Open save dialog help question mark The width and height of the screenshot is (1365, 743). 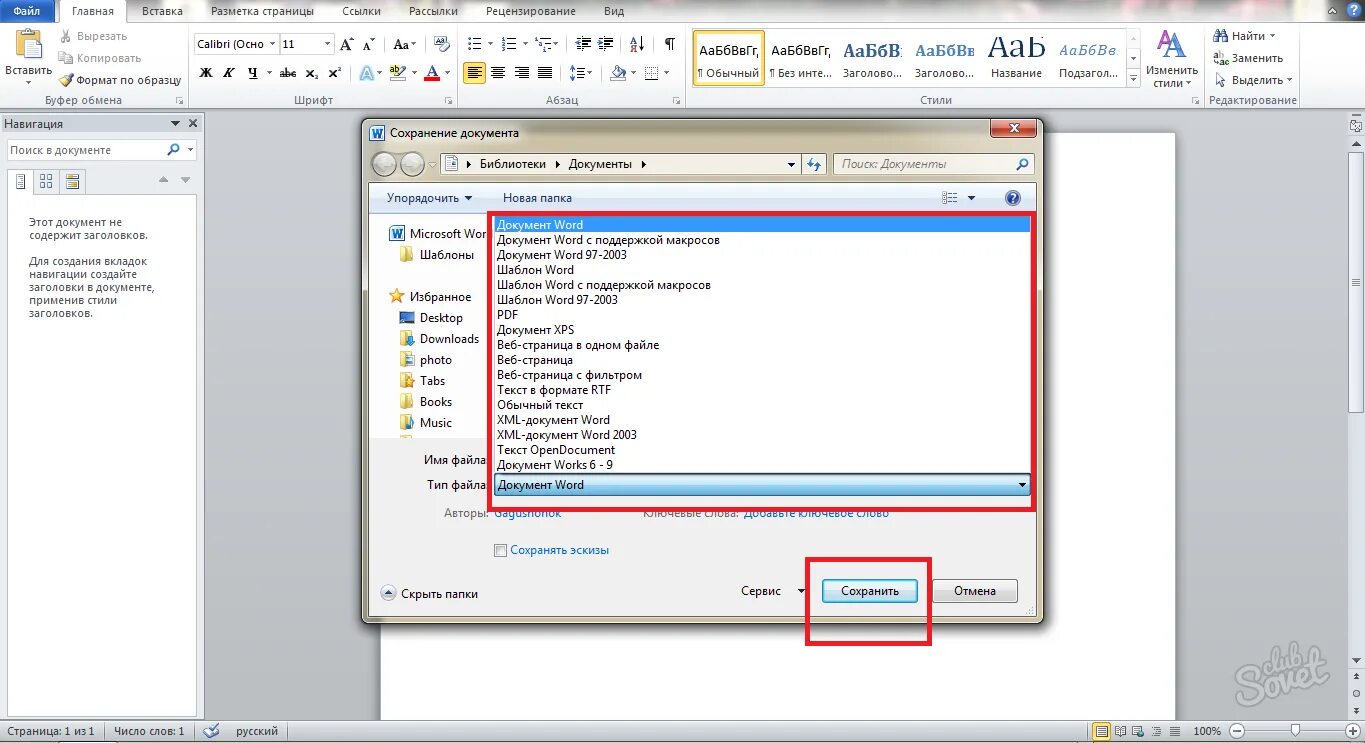coord(1013,198)
